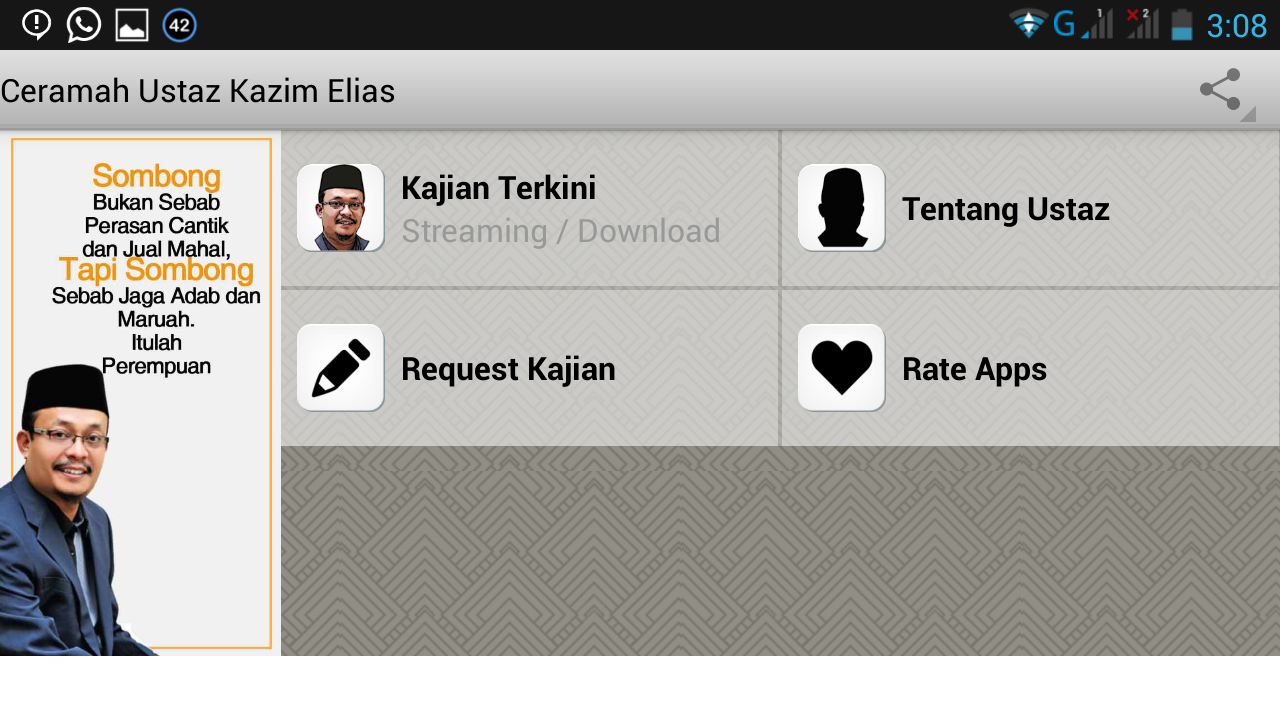The height and width of the screenshot is (720, 1280).
Task: Choose the Rate Apps label
Action: (974, 369)
